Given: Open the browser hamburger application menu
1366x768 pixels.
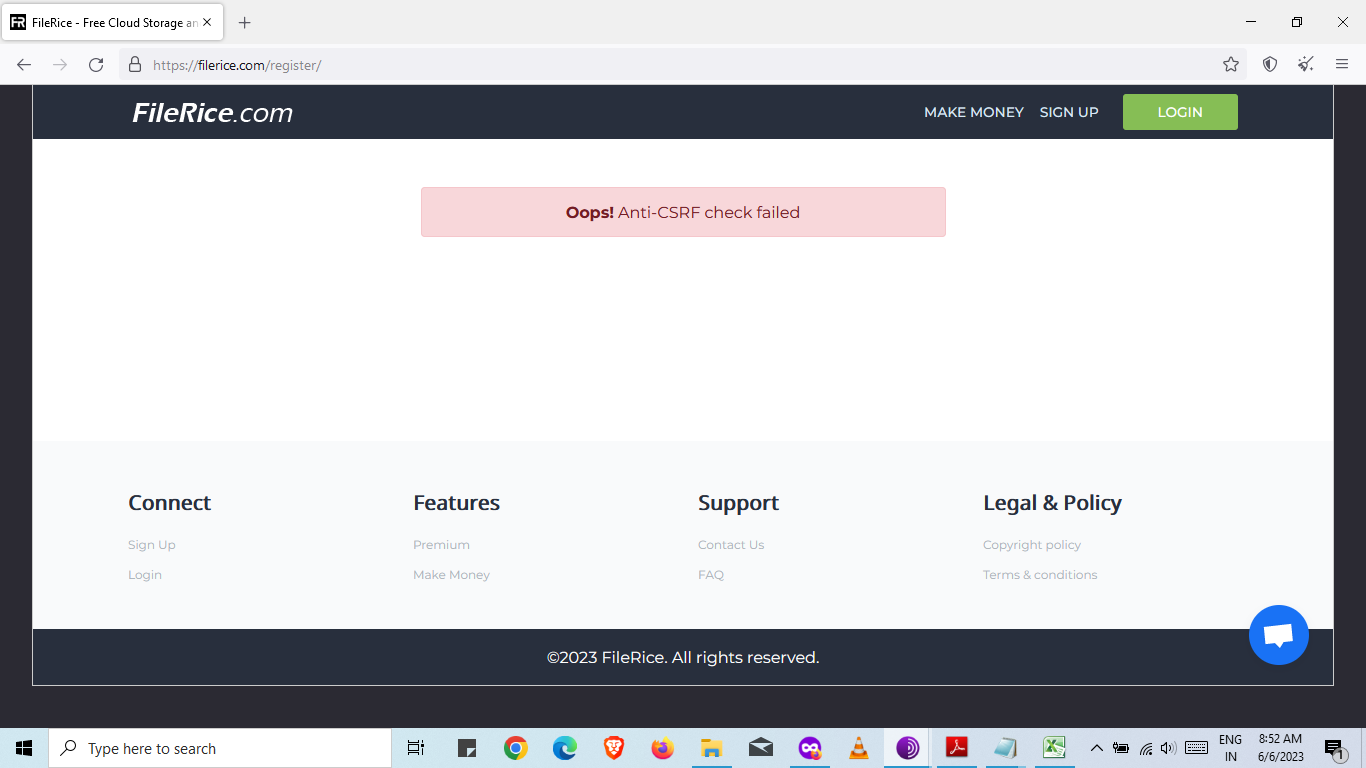Looking at the screenshot, I should (x=1342, y=65).
